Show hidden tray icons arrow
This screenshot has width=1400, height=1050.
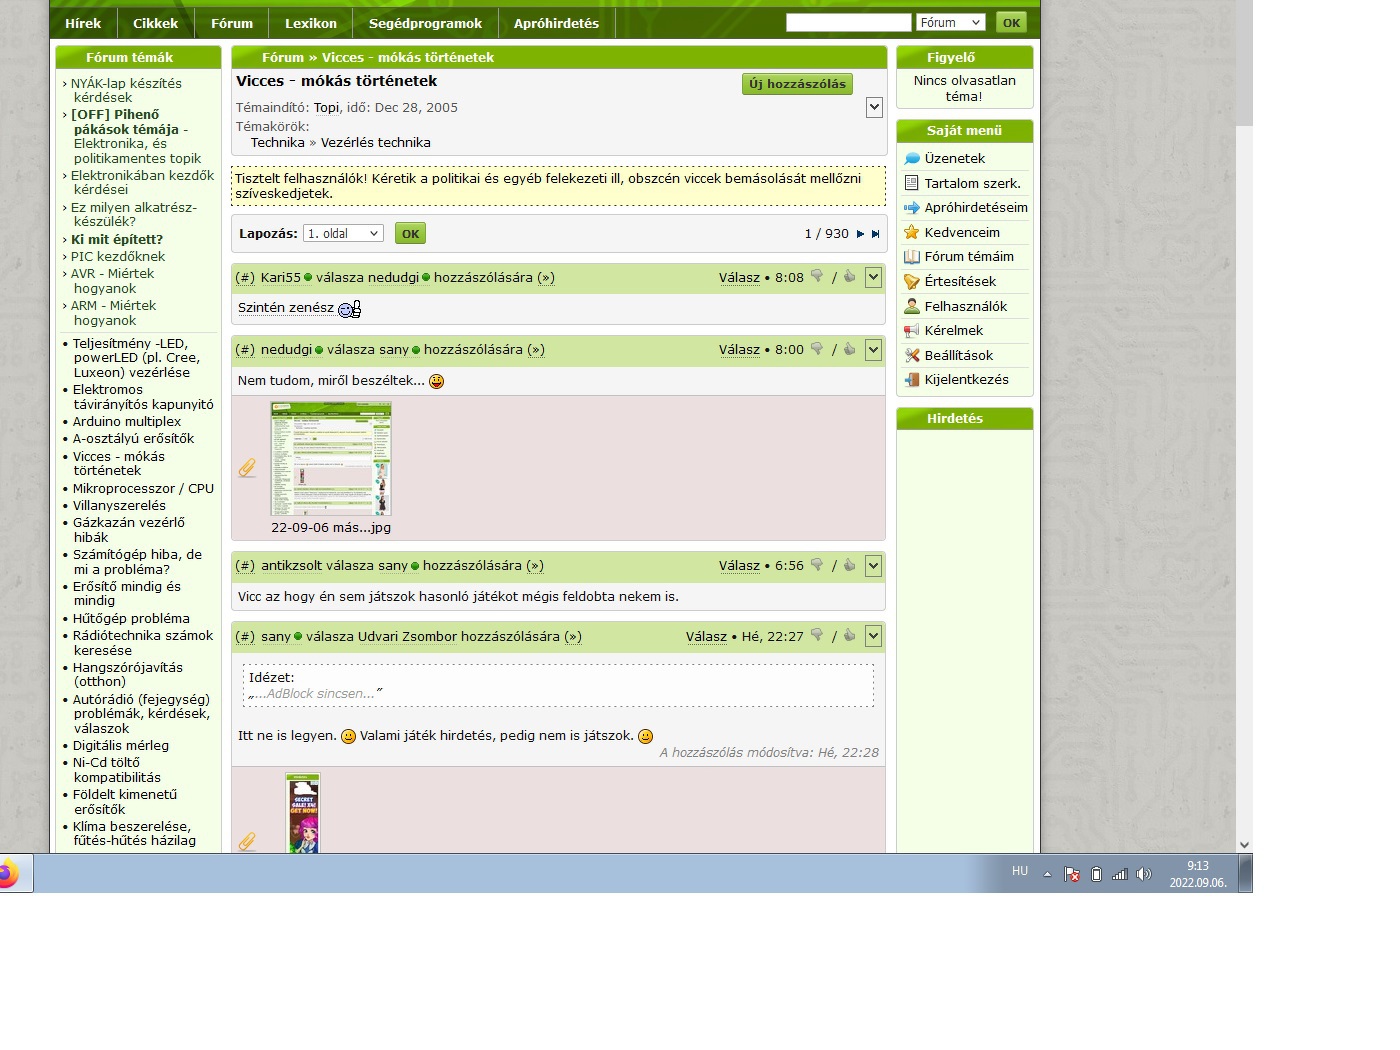(1047, 874)
